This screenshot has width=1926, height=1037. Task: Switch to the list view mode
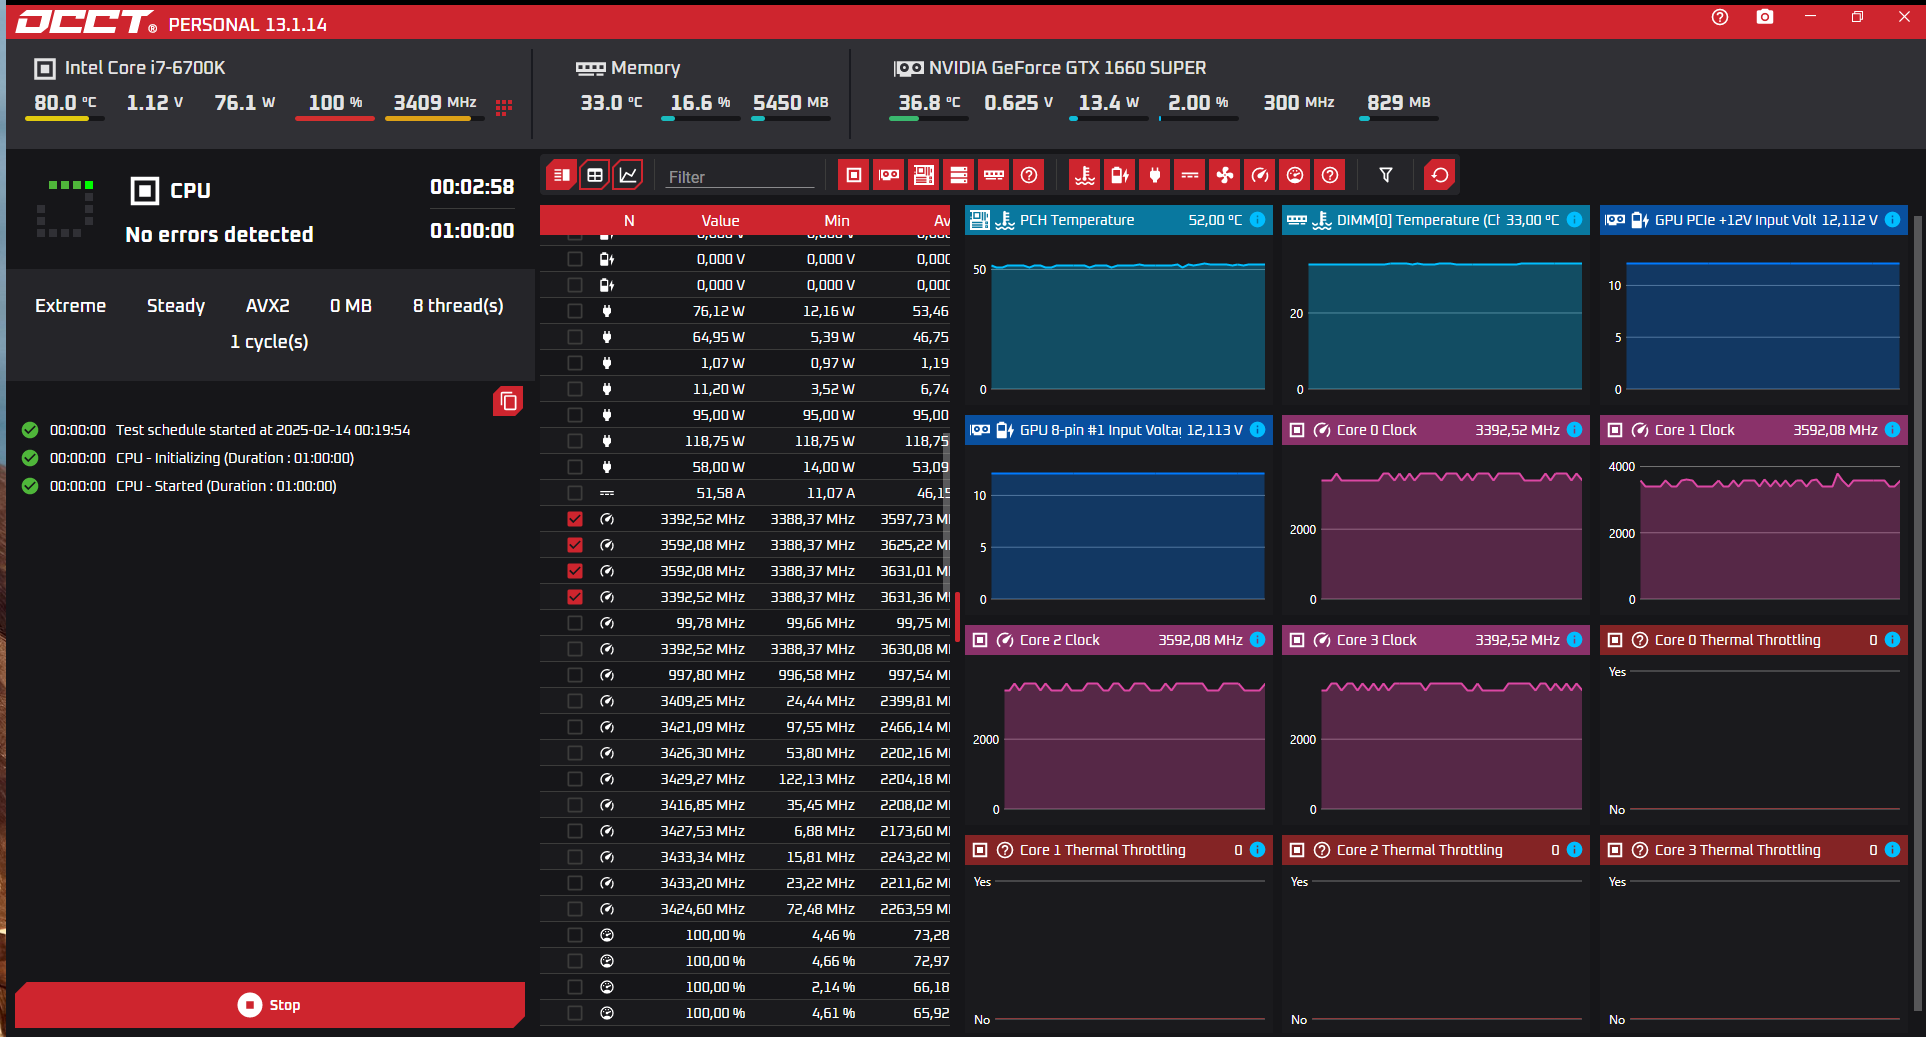[562, 175]
